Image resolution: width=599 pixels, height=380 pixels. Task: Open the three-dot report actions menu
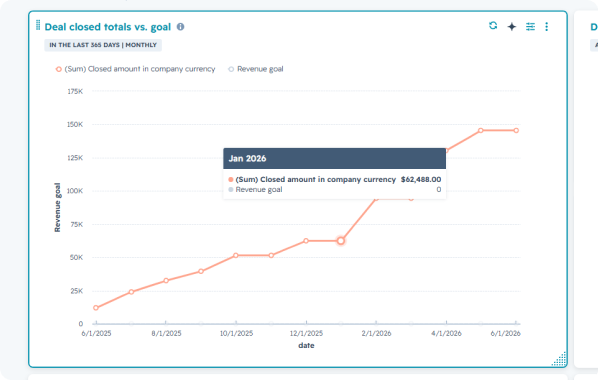click(547, 26)
